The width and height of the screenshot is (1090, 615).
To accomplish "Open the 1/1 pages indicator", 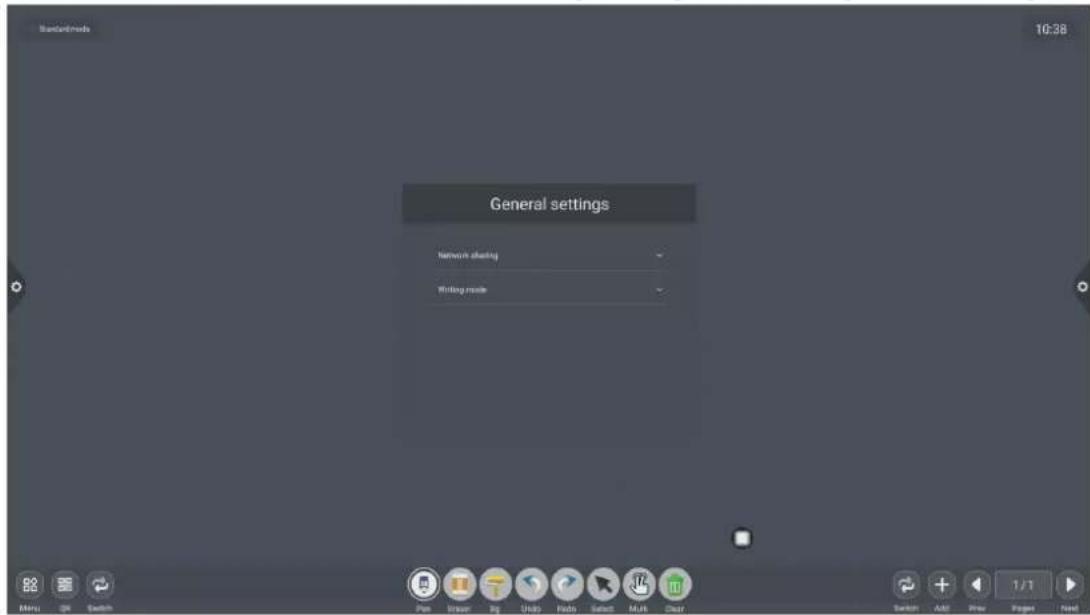I will 1023,584.
